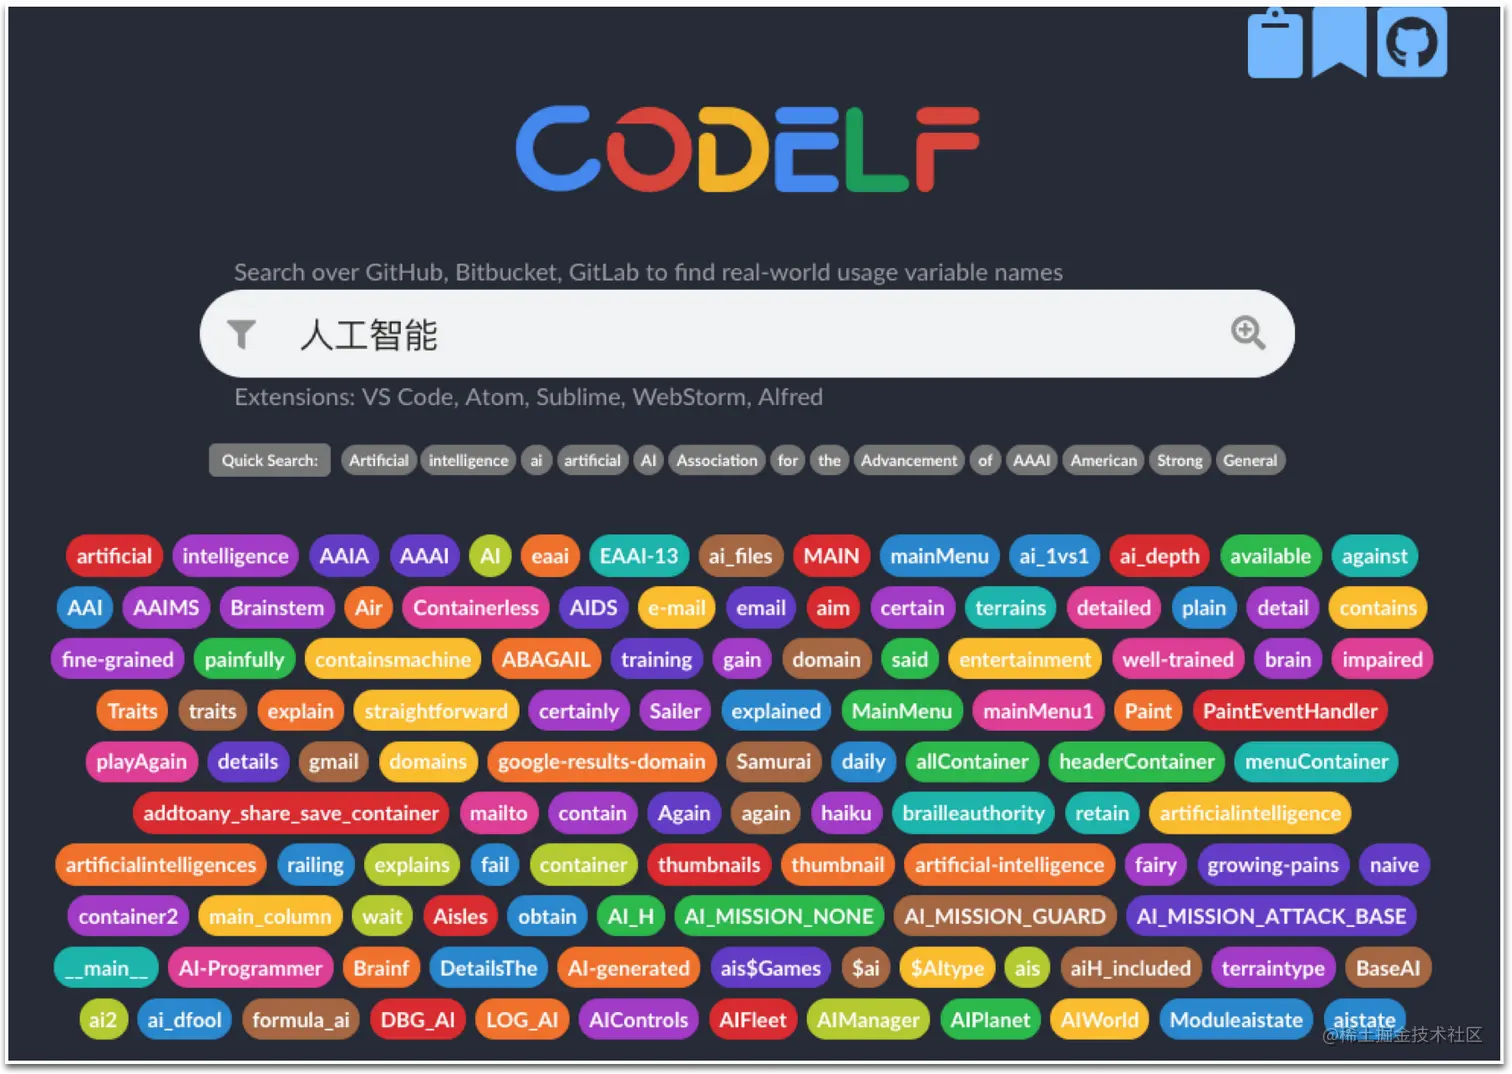This screenshot has width=1512, height=1074.
Task: Click the magnifier search icon
Action: point(1248,333)
